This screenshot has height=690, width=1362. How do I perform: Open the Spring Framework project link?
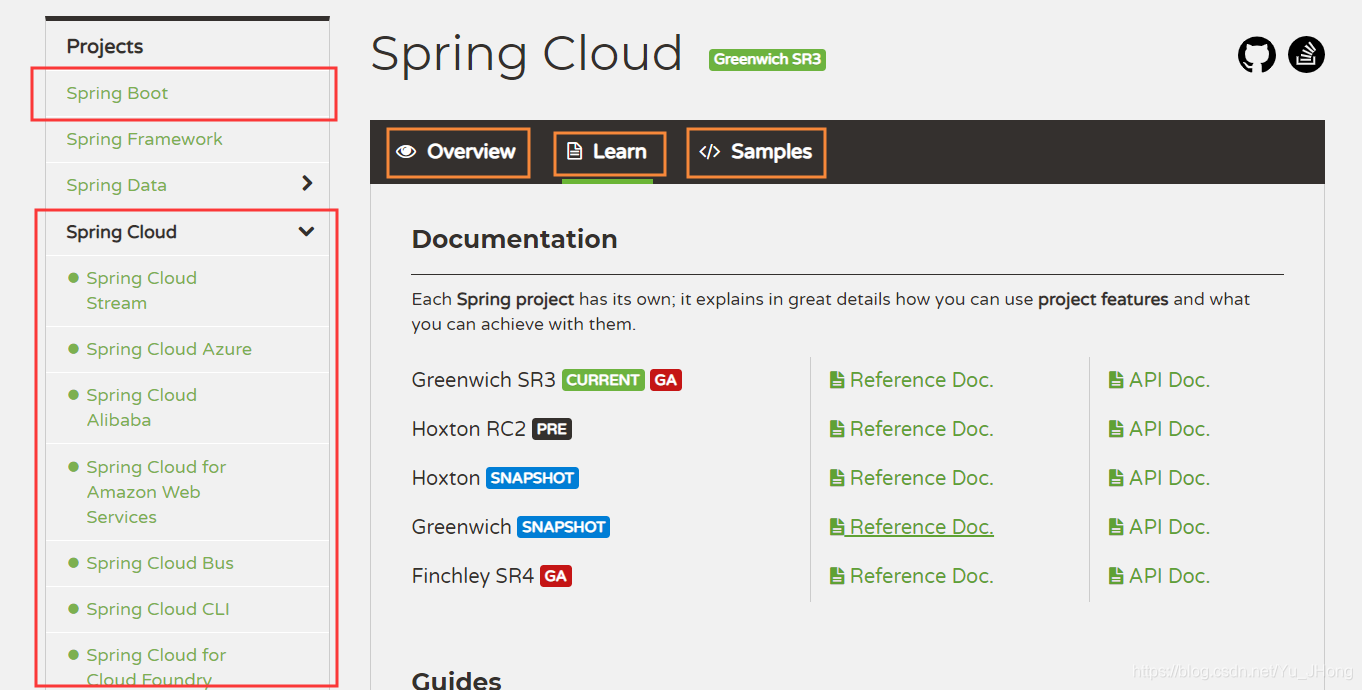(143, 139)
